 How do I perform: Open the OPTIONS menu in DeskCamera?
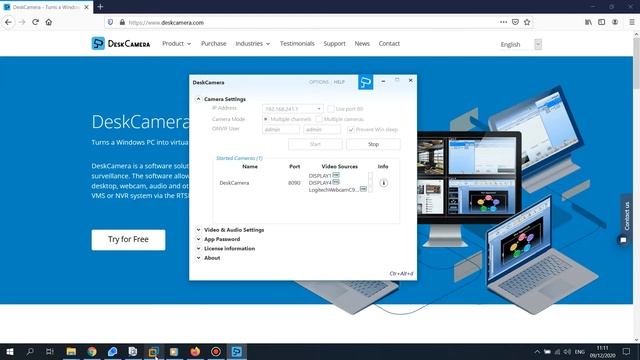pos(319,82)
